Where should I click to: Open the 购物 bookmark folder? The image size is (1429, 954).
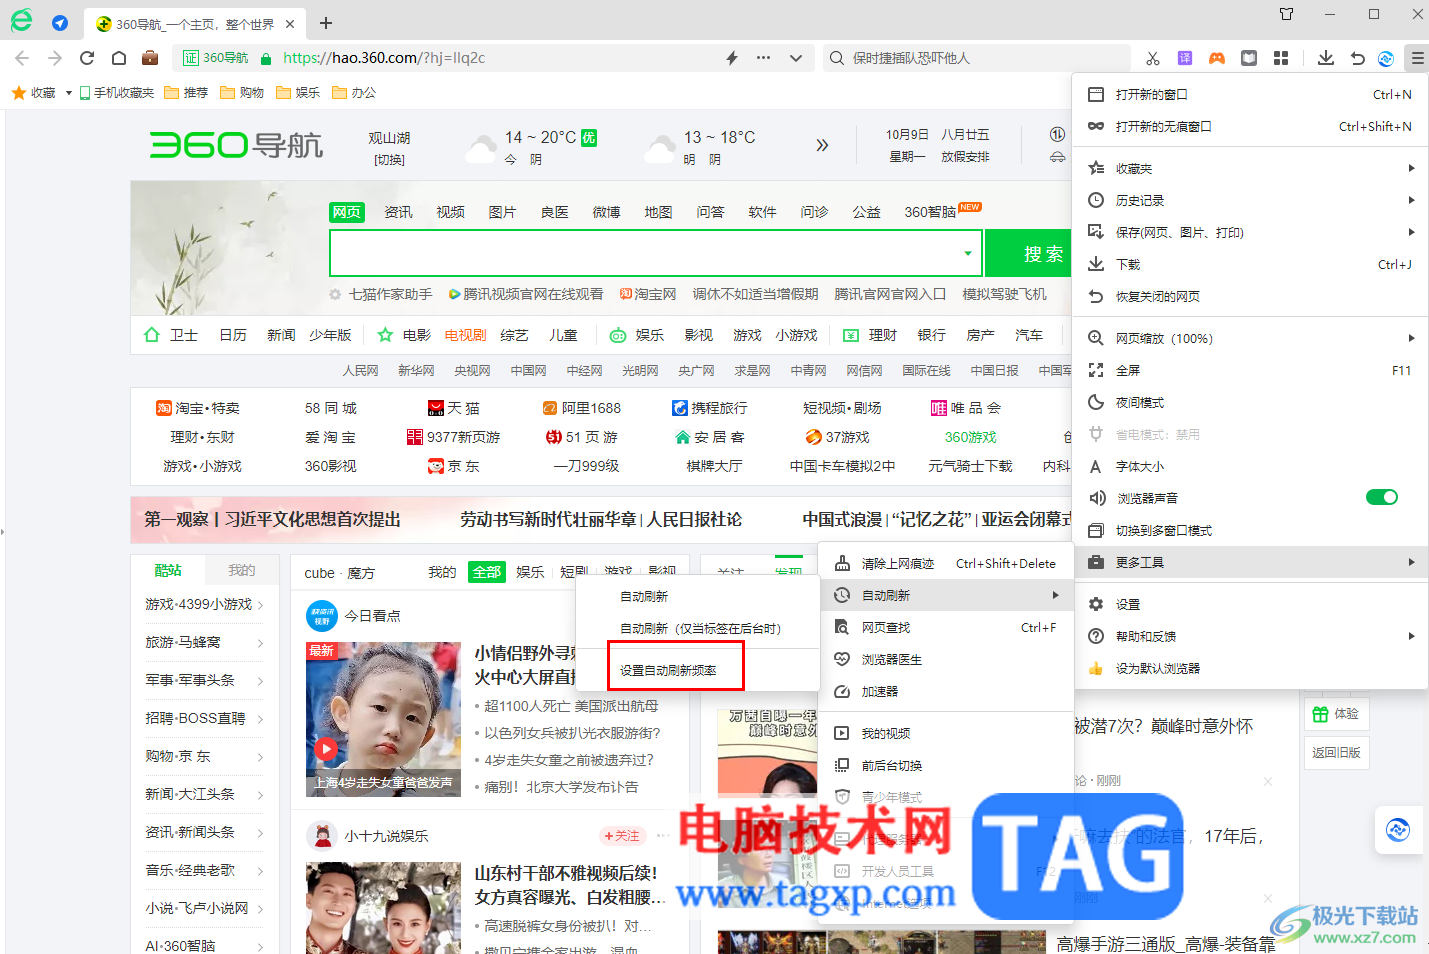click(243, 93)
